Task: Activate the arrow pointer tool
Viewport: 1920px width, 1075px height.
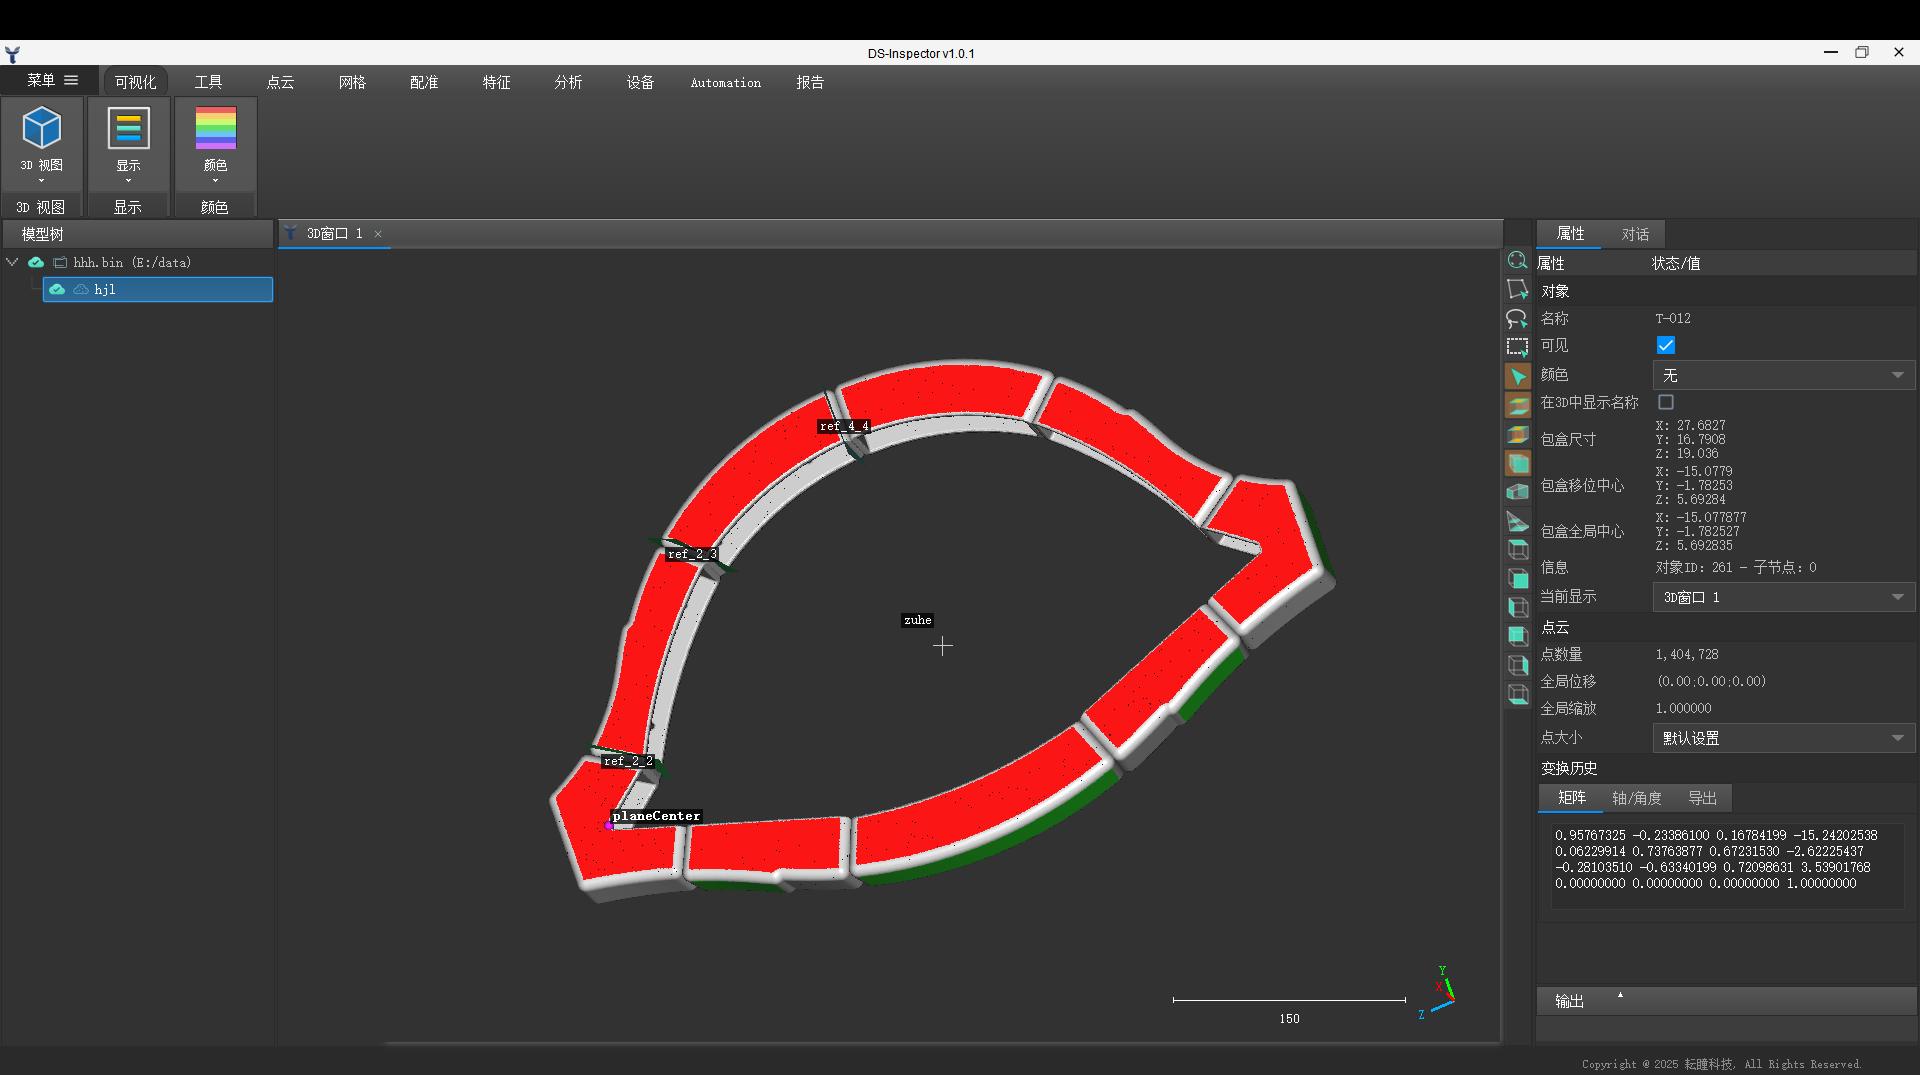Action: pos(1517,376)
